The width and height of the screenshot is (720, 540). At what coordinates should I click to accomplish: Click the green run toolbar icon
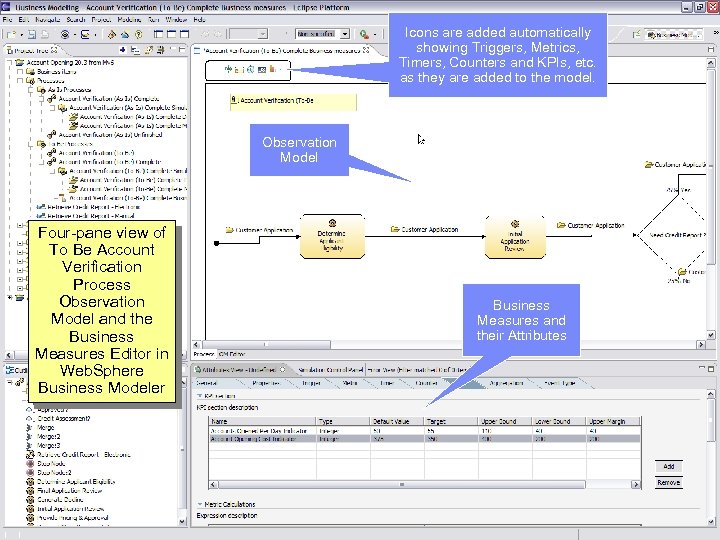[364, 34]
